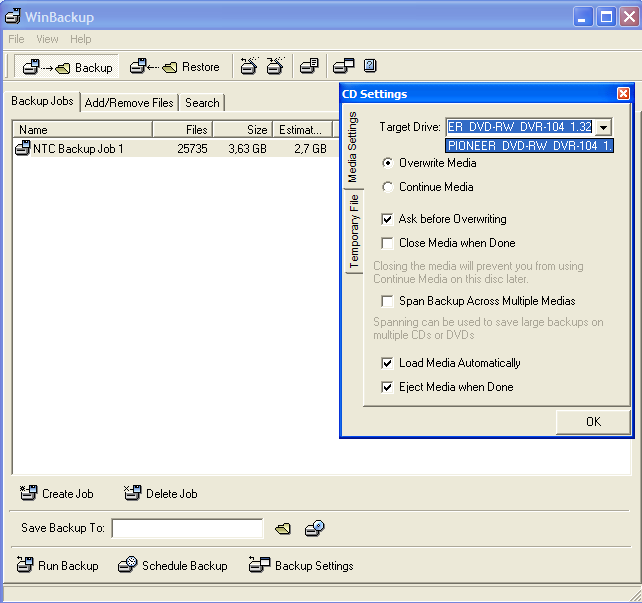Click the CD drive destination icon
The height and width of the screenshot is (603, 642).
coord(315,528)
